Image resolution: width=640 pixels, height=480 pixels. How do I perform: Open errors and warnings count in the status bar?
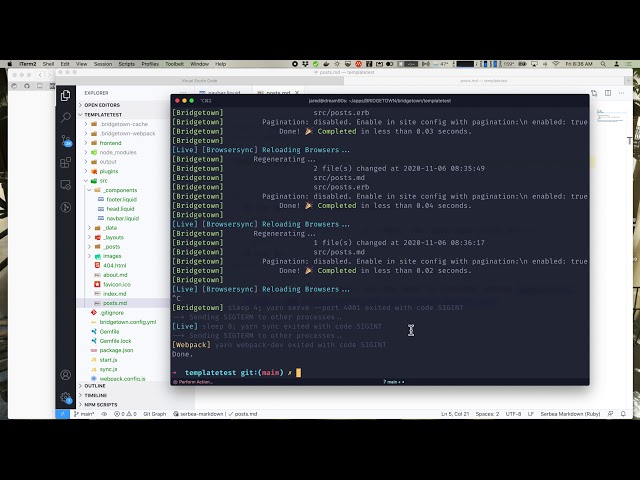(125, 414)
